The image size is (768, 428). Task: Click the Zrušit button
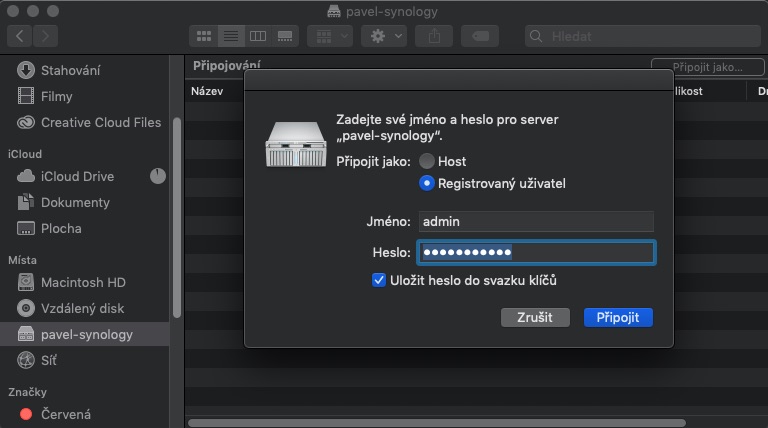[x=535, y=317]
